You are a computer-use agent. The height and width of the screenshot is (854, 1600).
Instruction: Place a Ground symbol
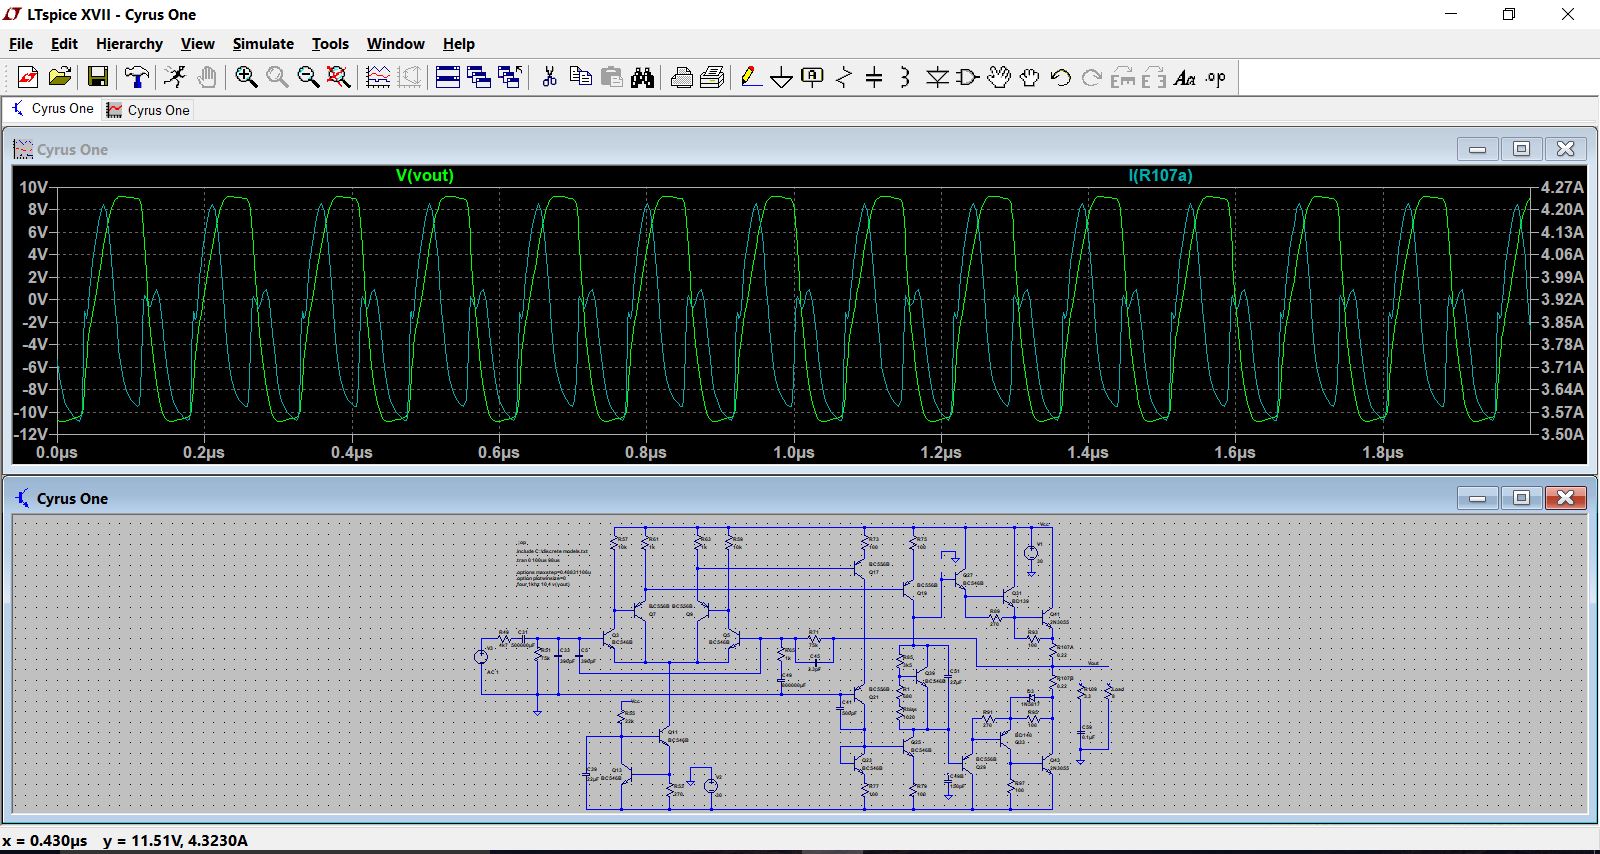click(x=782, y=77)
